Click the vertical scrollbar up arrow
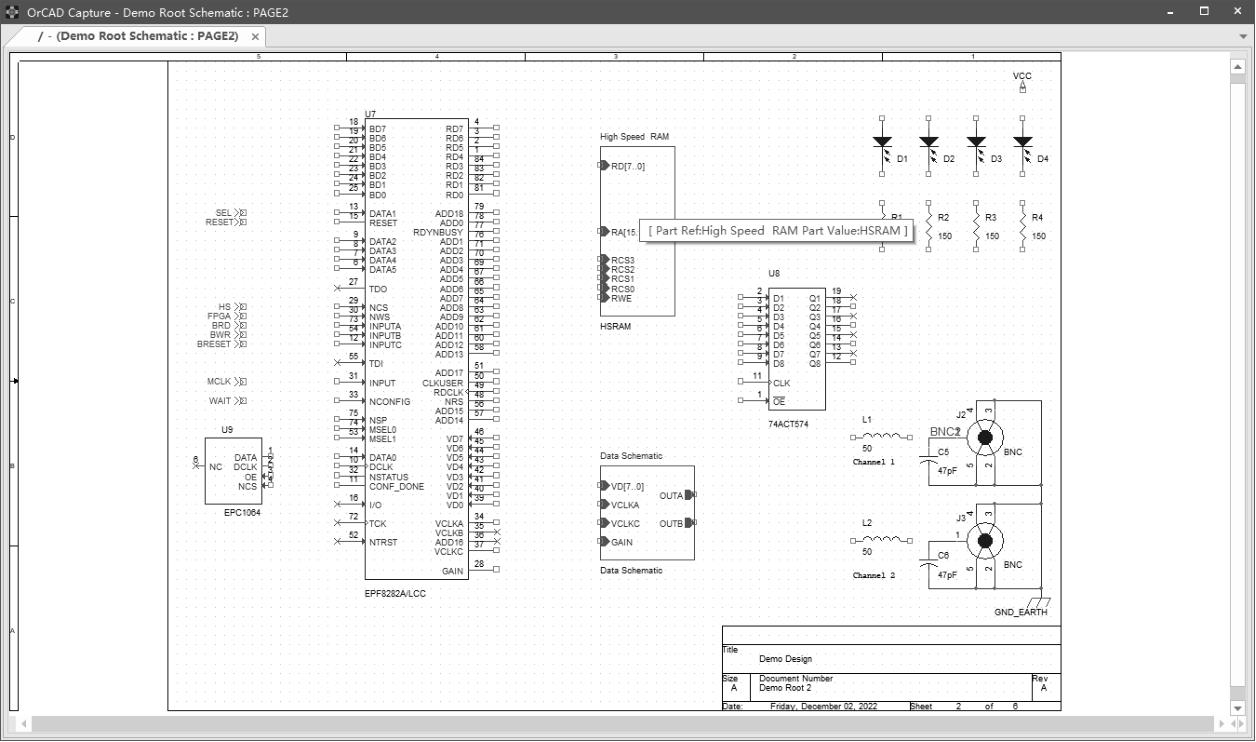 tap(1238, 65)
